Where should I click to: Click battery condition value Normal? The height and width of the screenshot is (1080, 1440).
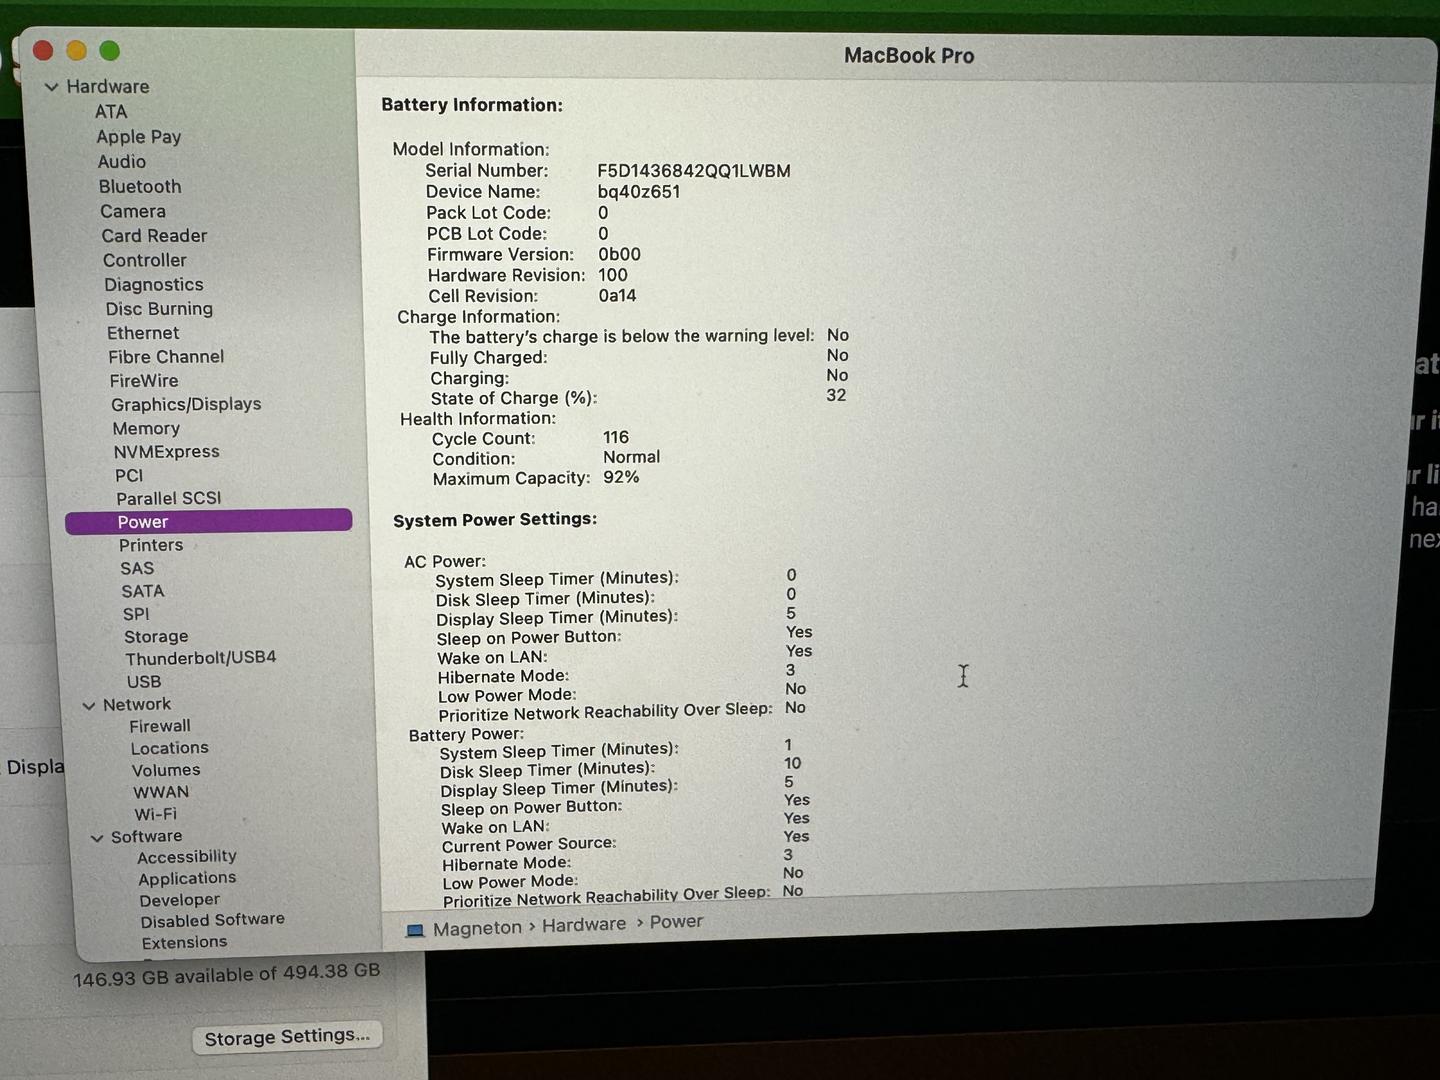pyautogui.click(x=631, y=457)
